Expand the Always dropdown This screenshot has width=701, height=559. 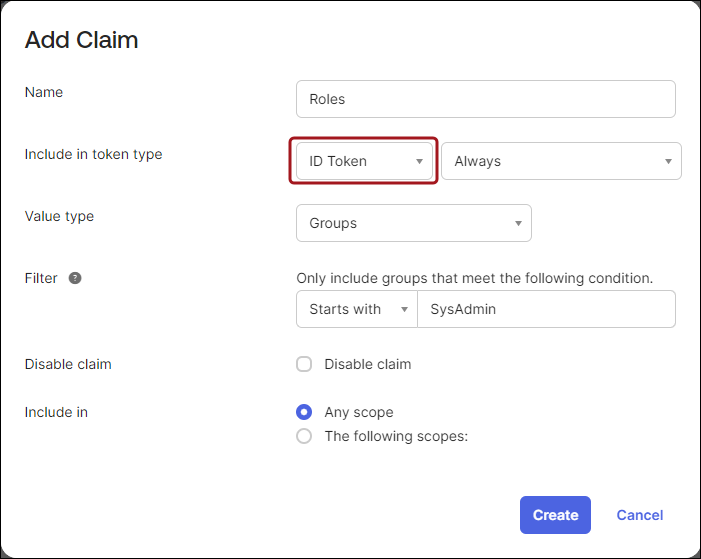point(561,161)
